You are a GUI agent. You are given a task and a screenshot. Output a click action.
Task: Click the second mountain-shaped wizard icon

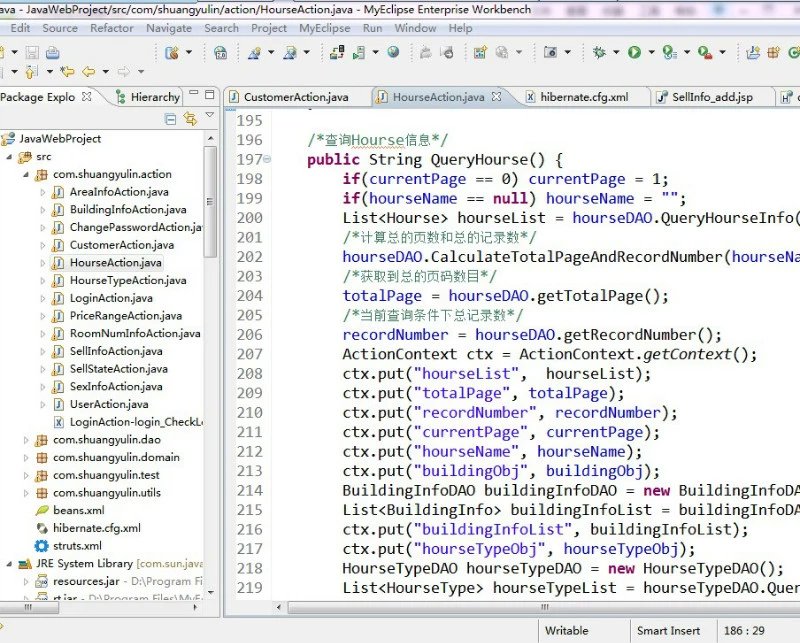coord(290,52)
